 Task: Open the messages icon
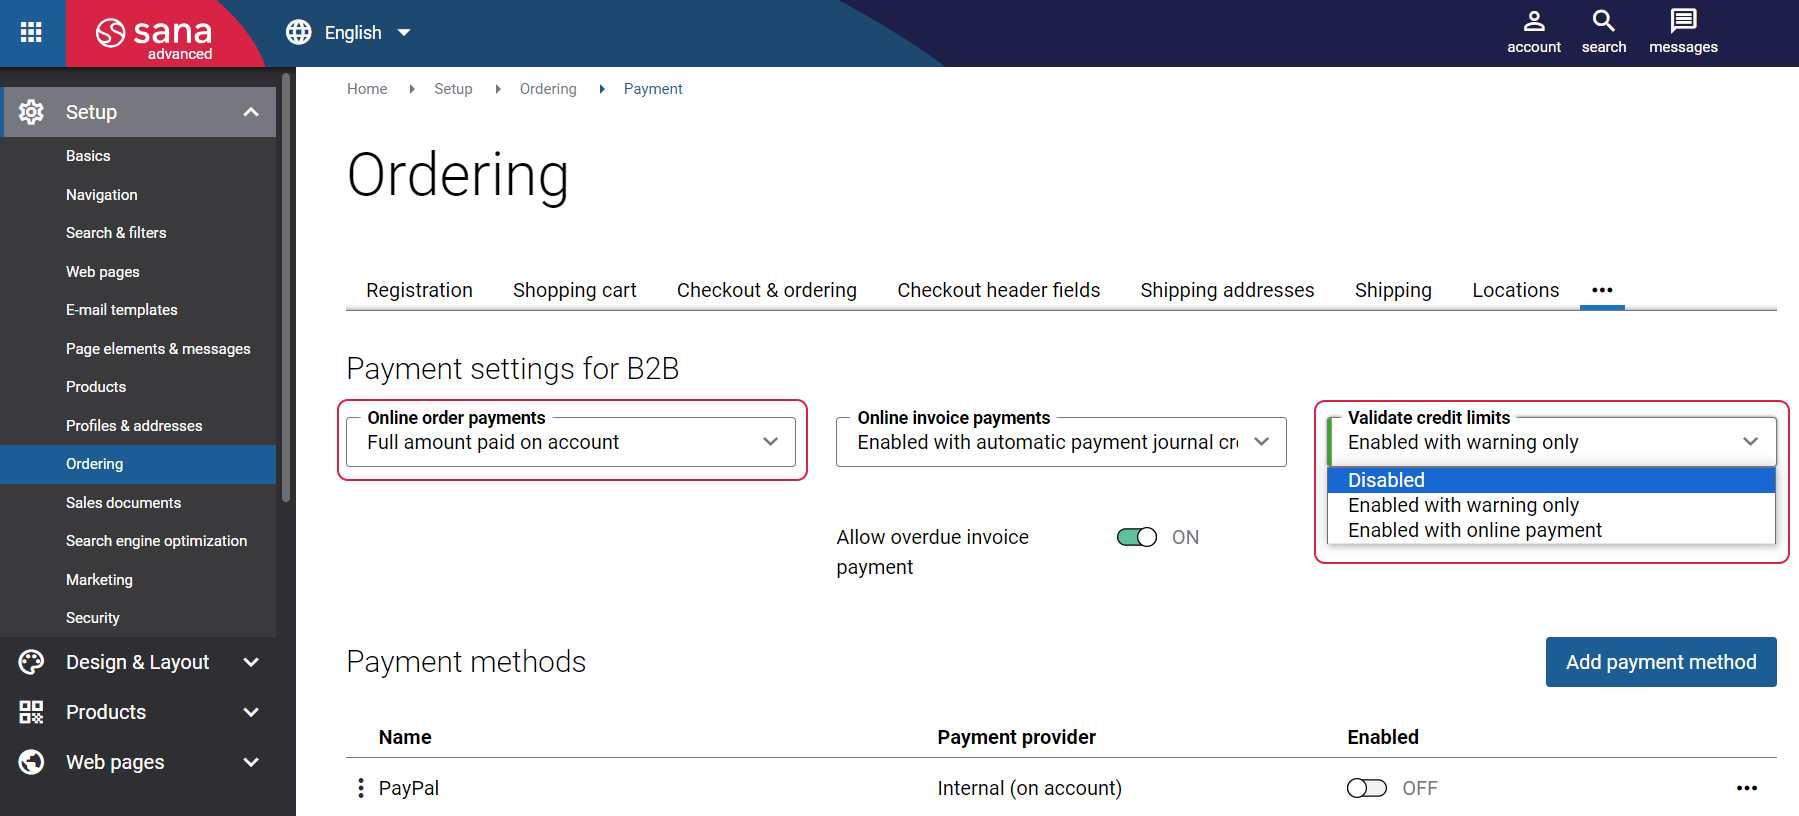[x=1683, y=32]
